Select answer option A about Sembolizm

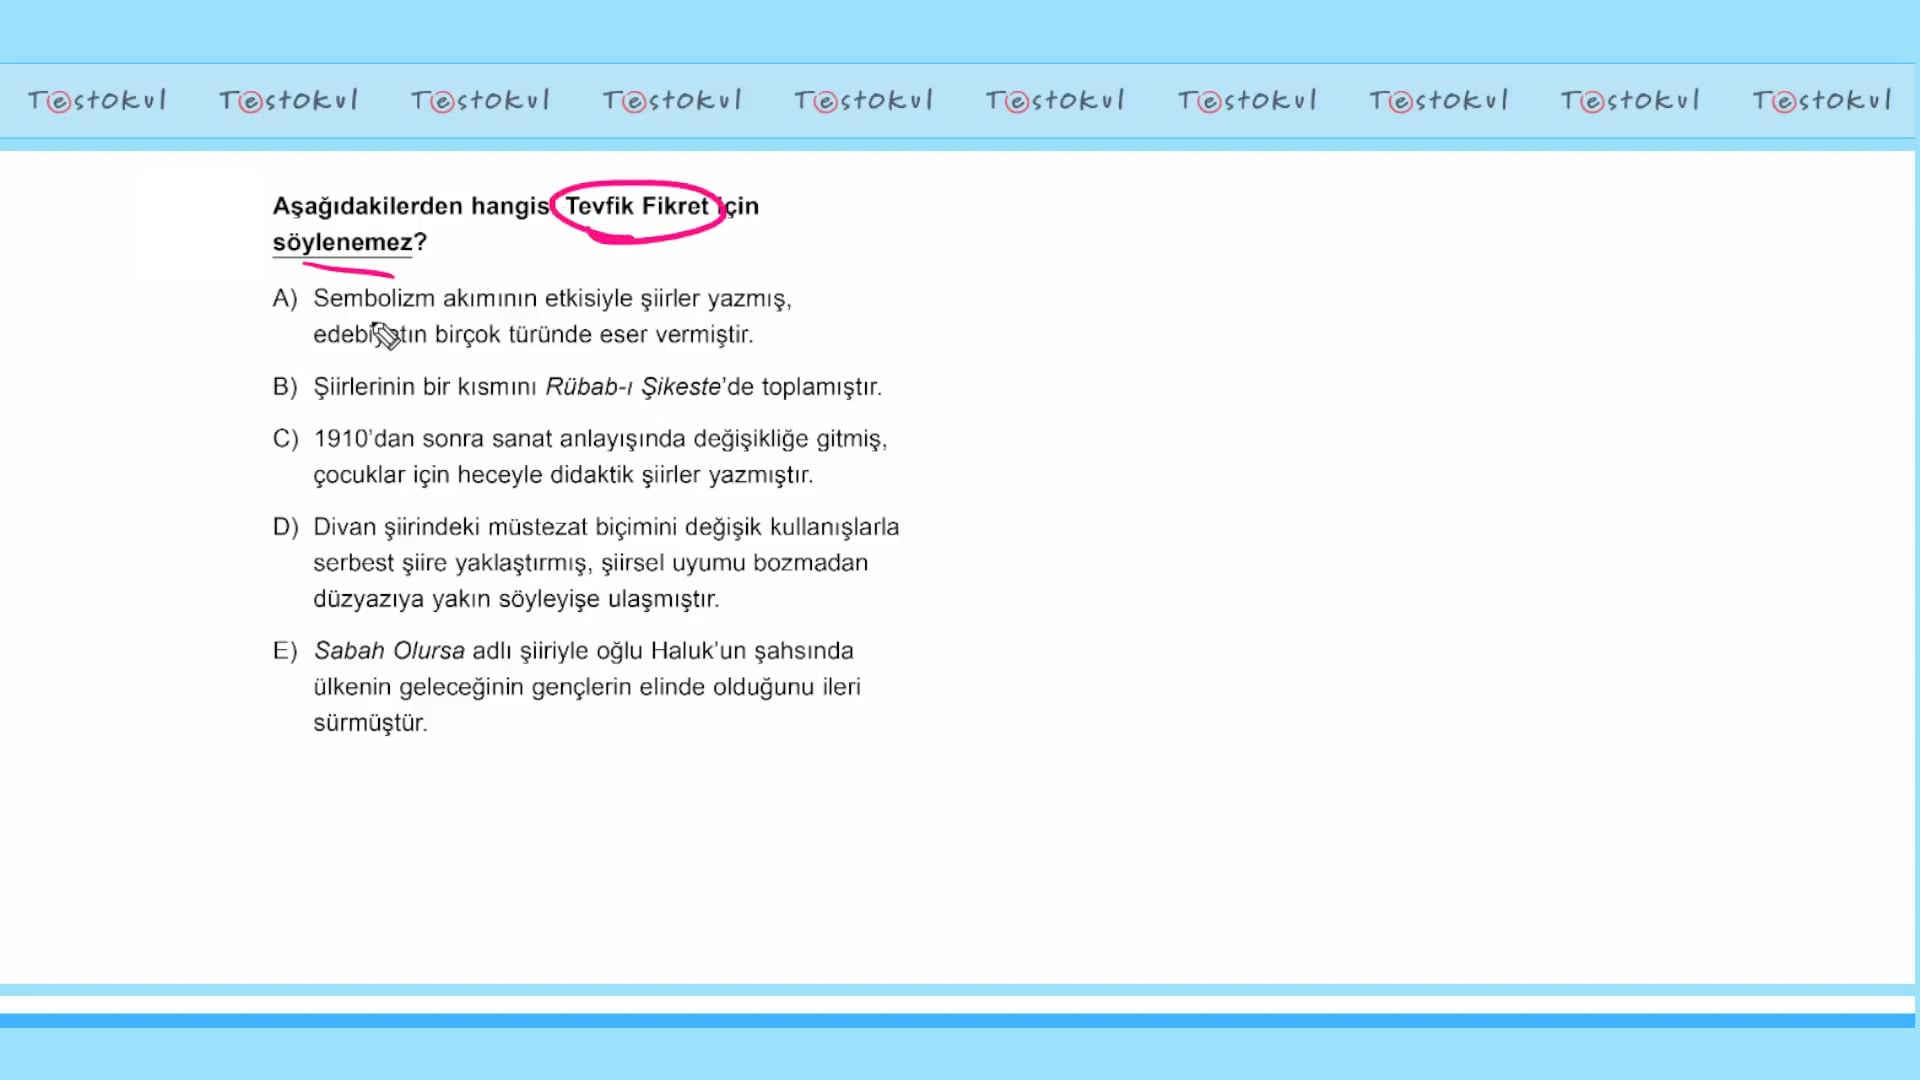(532, 316)
